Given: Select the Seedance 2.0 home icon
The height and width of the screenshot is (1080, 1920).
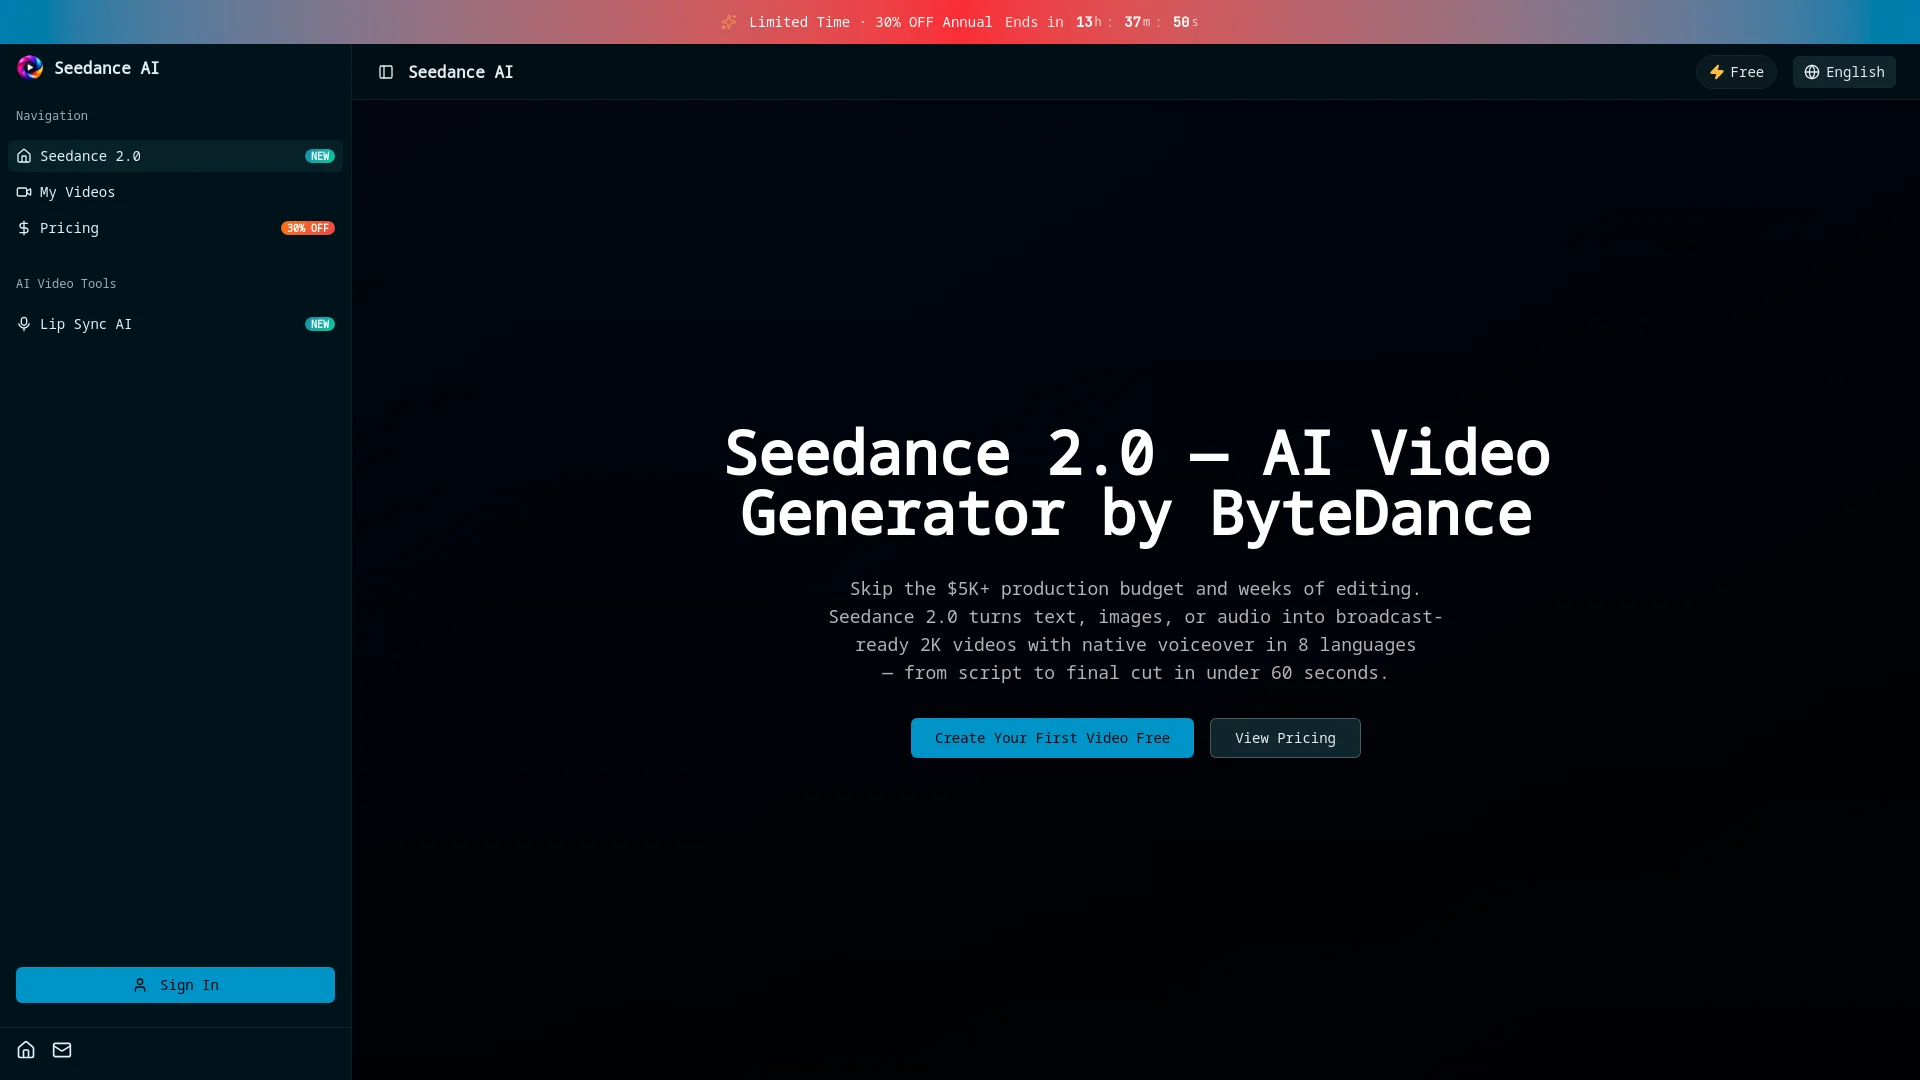Looking at the screenshot, I should click(x=24, y=156).
